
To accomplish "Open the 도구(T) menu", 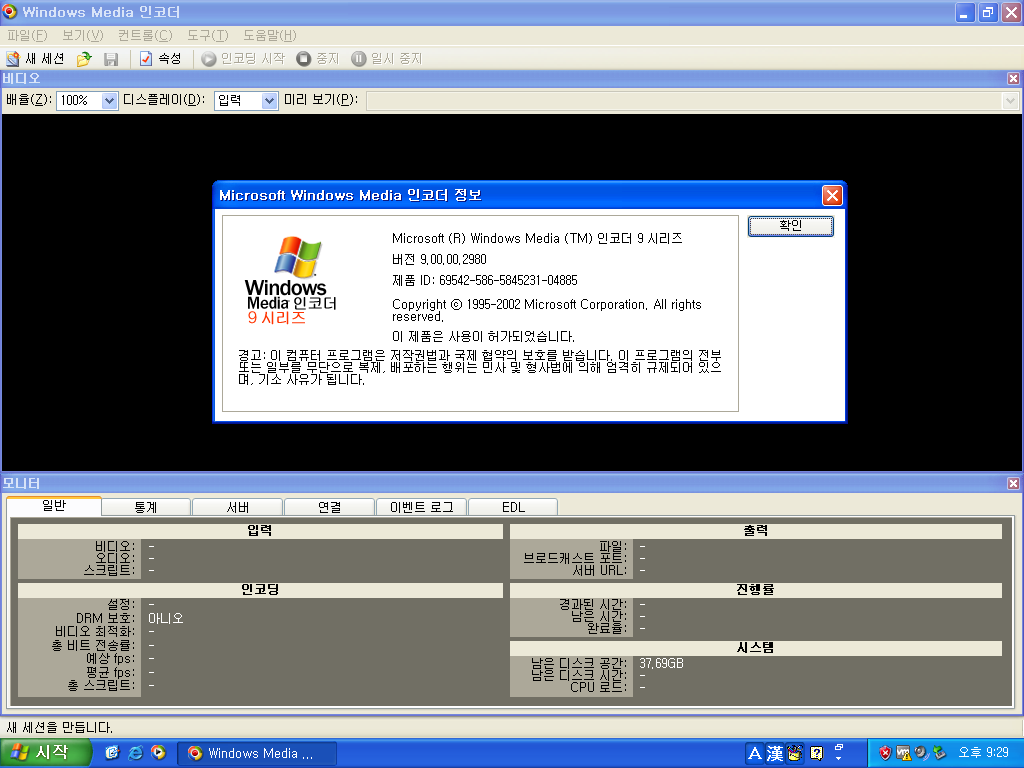I will coord(208,35).
